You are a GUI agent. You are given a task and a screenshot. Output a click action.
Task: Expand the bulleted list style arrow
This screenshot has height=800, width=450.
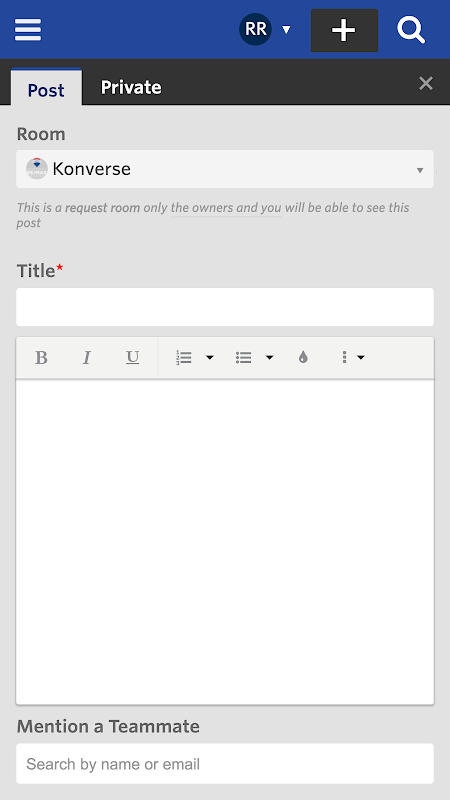point(269,358)
